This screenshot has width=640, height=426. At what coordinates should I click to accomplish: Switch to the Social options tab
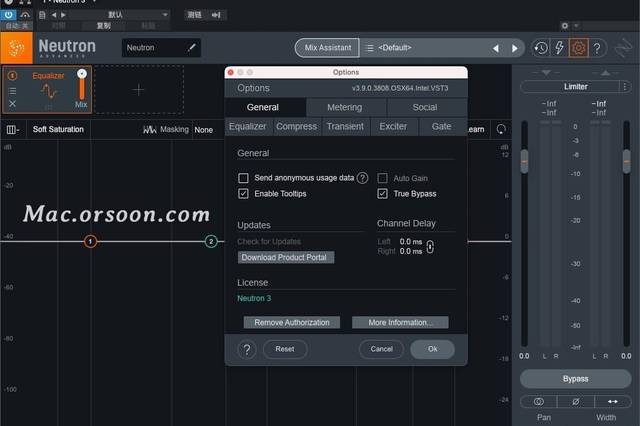425,107
